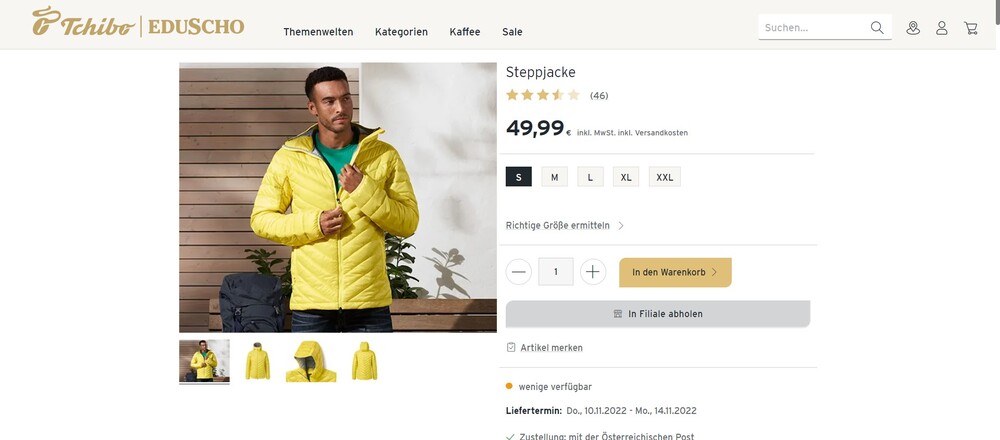The image size is (1000, 440).
Task: Click the Suchen search field
Action: click(813, 27)
